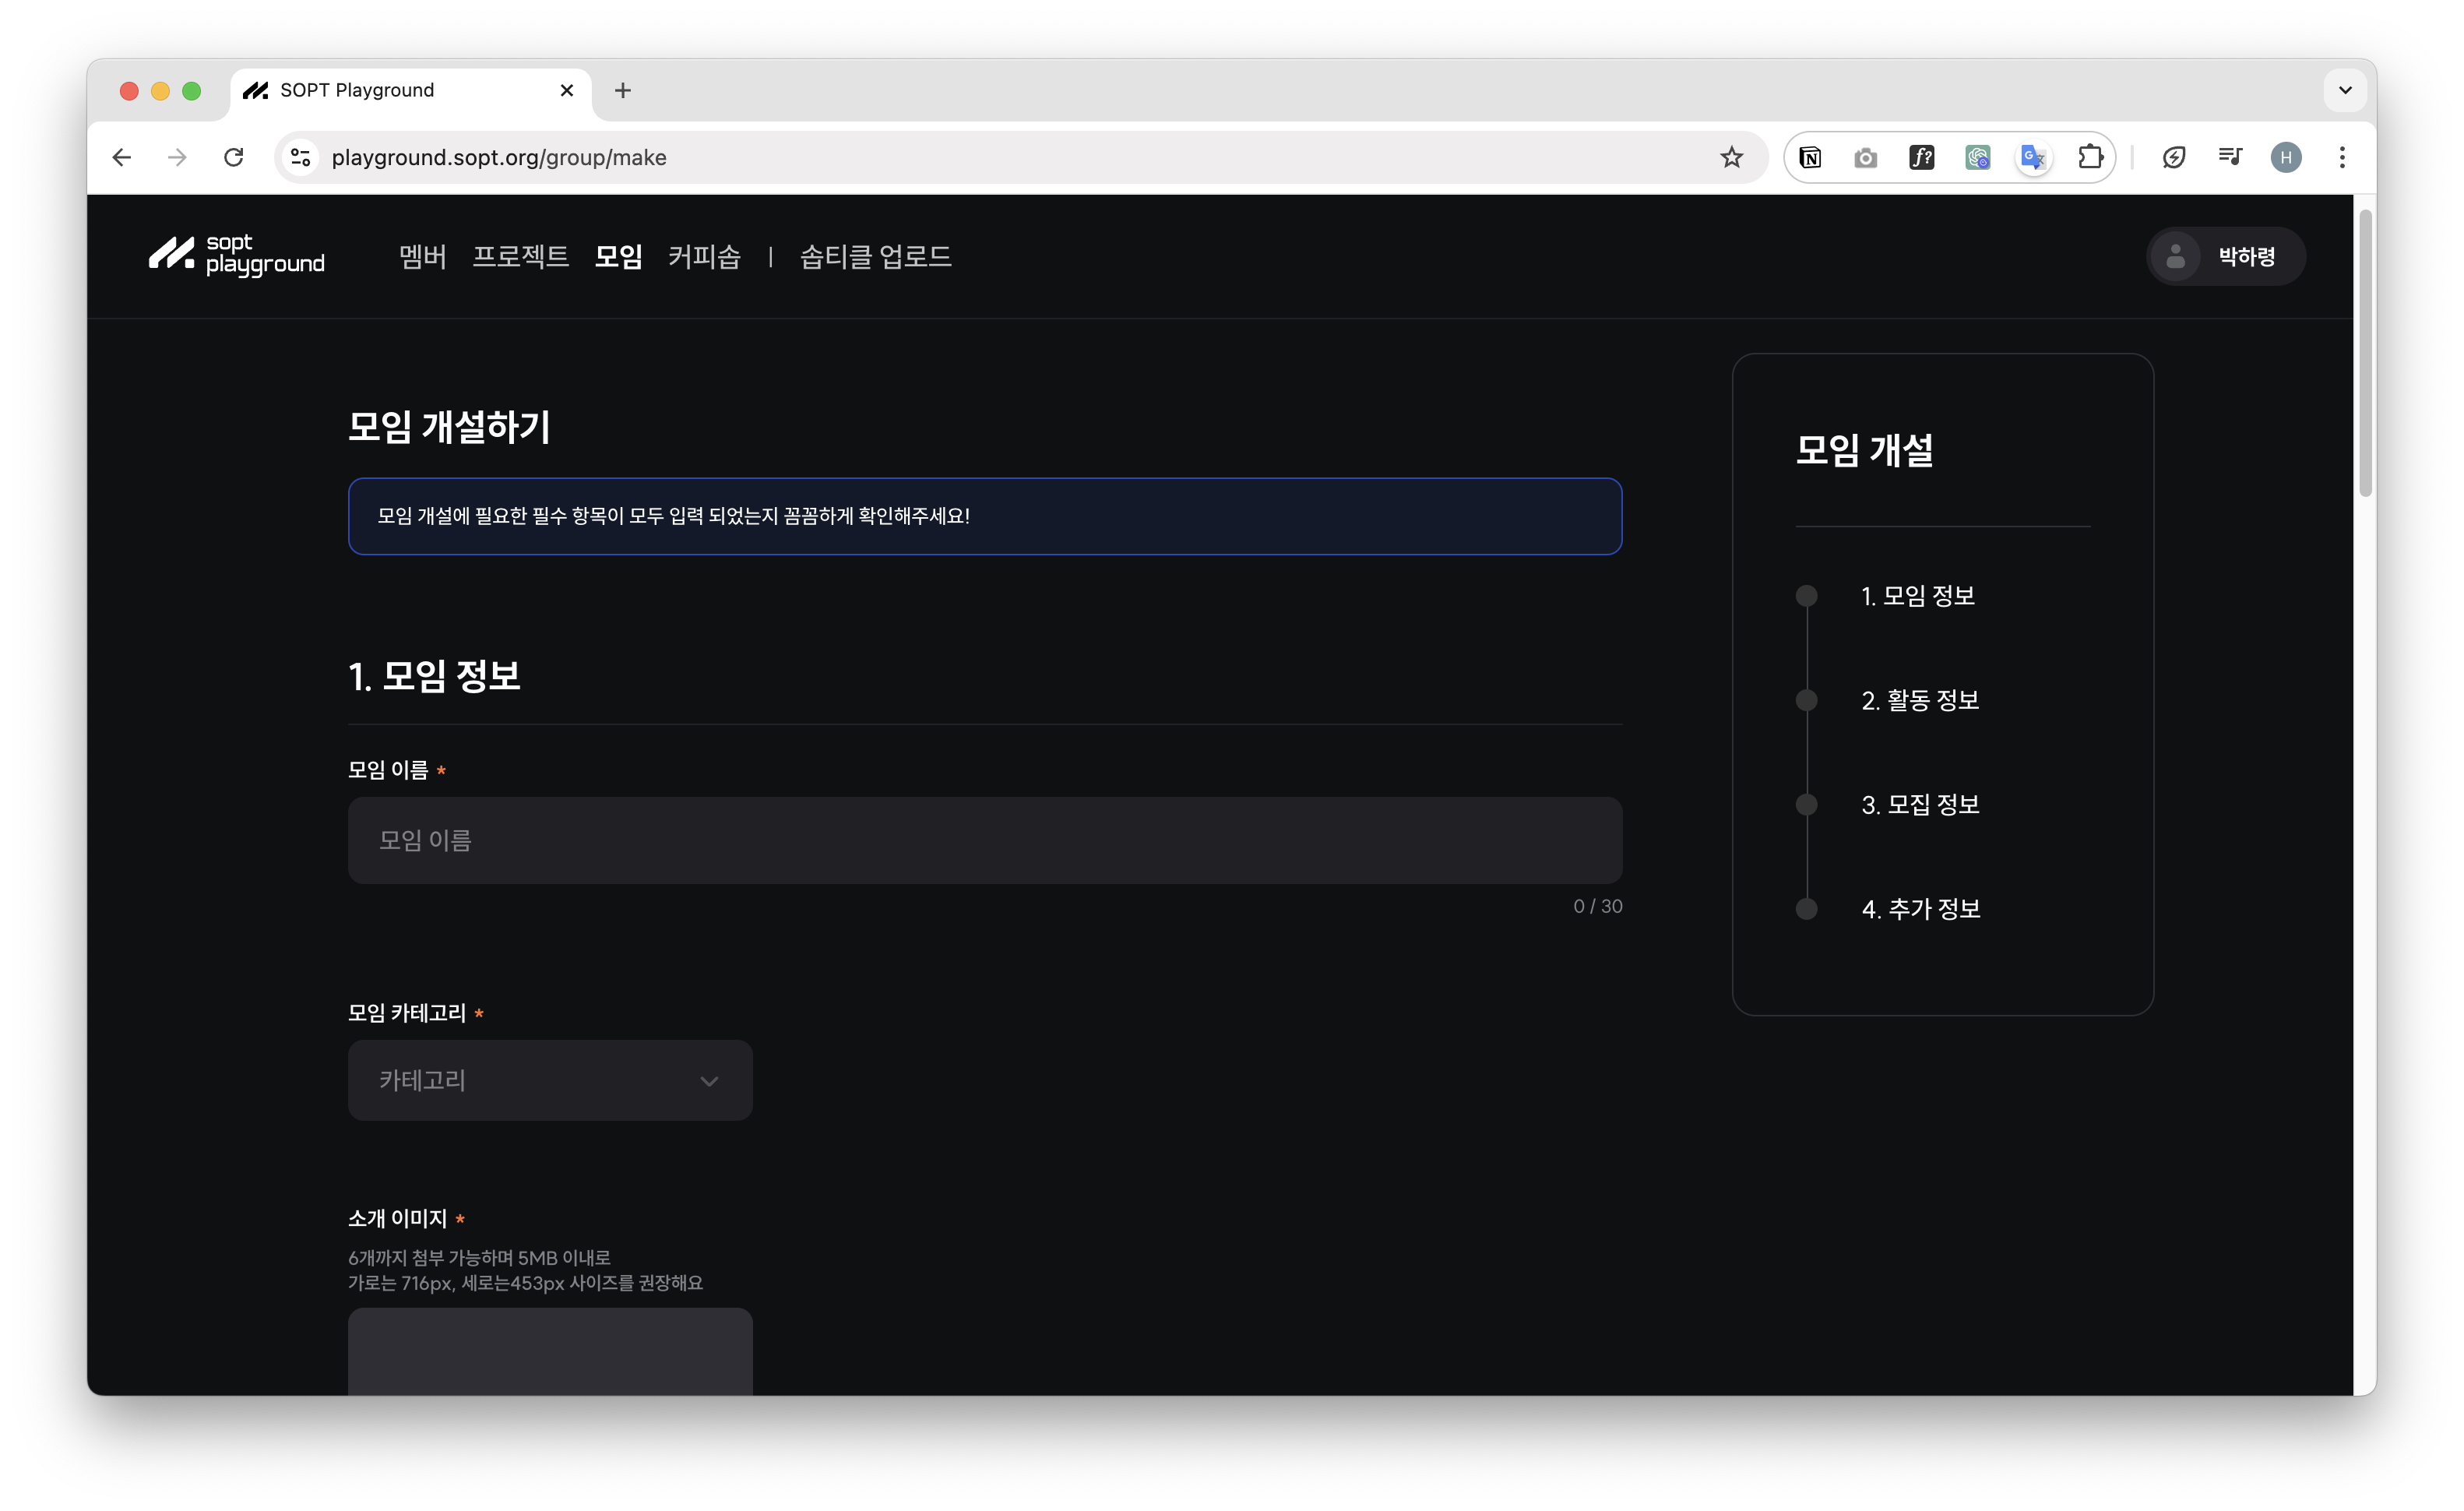2464x1511 pixels.
Task: Jump to step 2. 활동 정보
Action: coord(1919,700)
